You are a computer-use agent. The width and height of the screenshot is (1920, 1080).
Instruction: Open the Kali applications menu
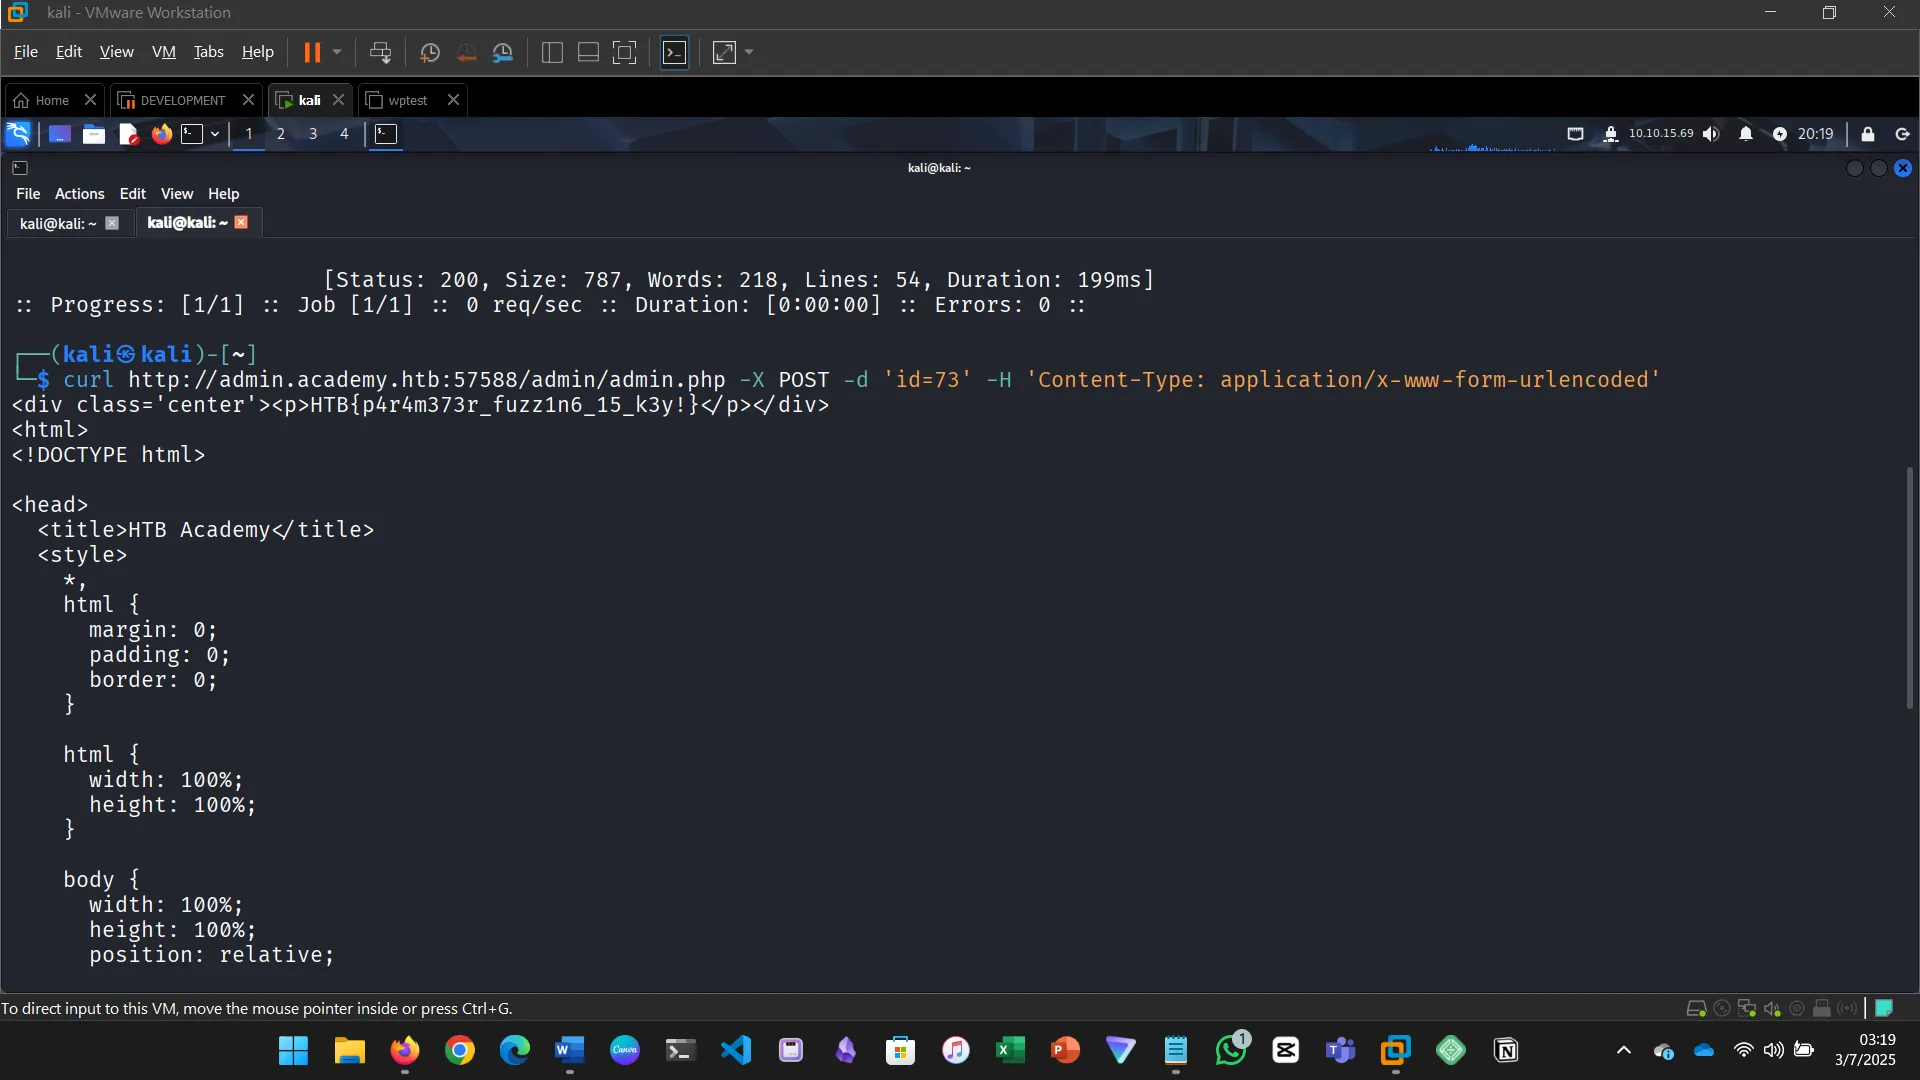tap(18, 133)
